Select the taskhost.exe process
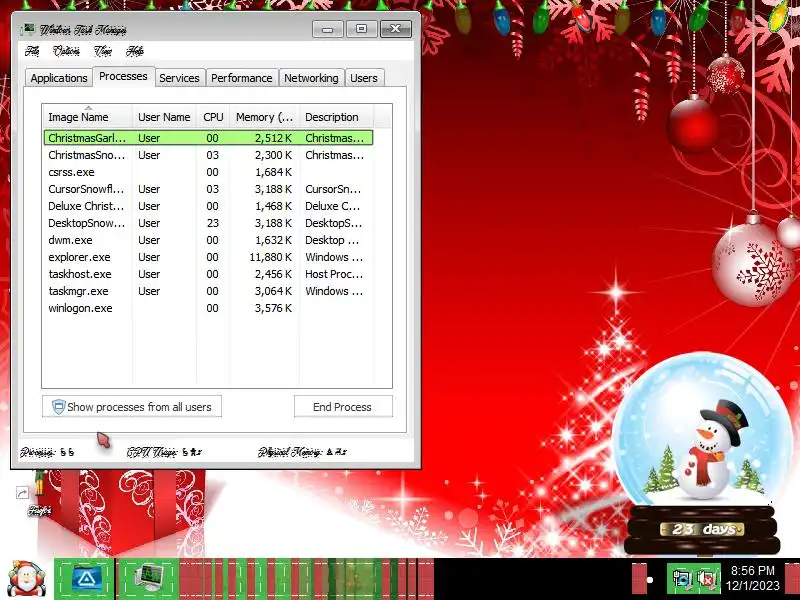 208,274
